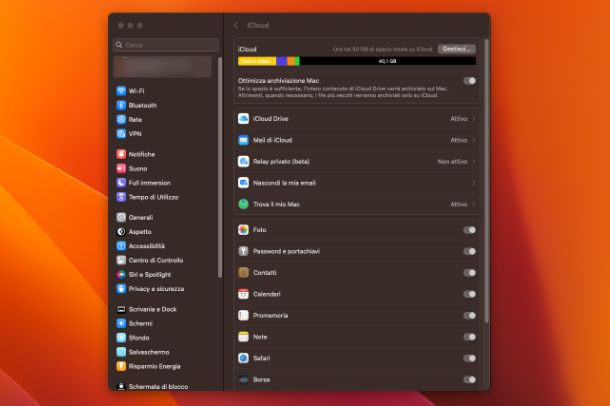Click the Sfondo wallpaper icon
The image size is (610, 406).
[121, 338]
